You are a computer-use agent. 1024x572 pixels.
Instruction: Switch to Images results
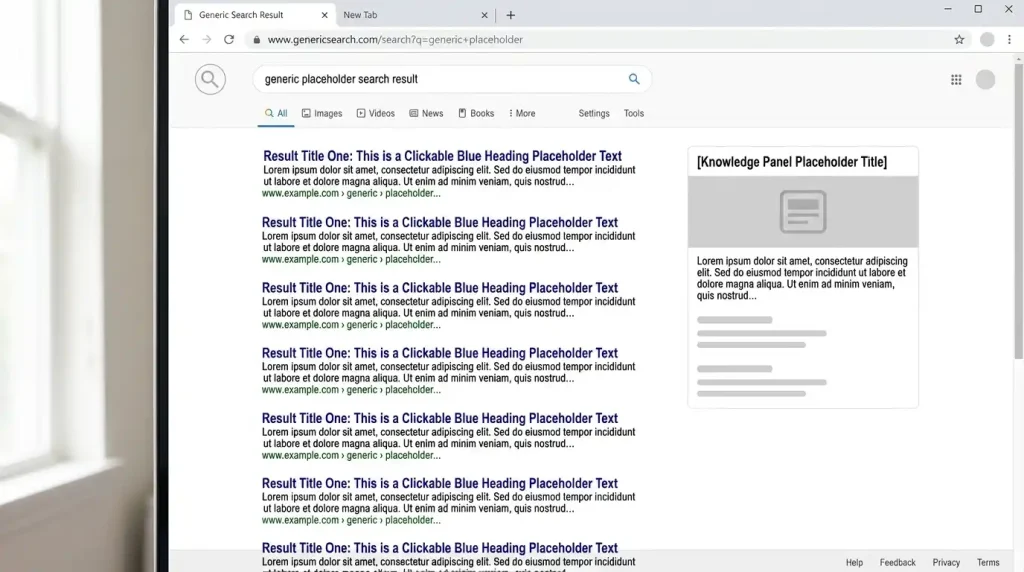pyautogui.click(x=322, y=114)
